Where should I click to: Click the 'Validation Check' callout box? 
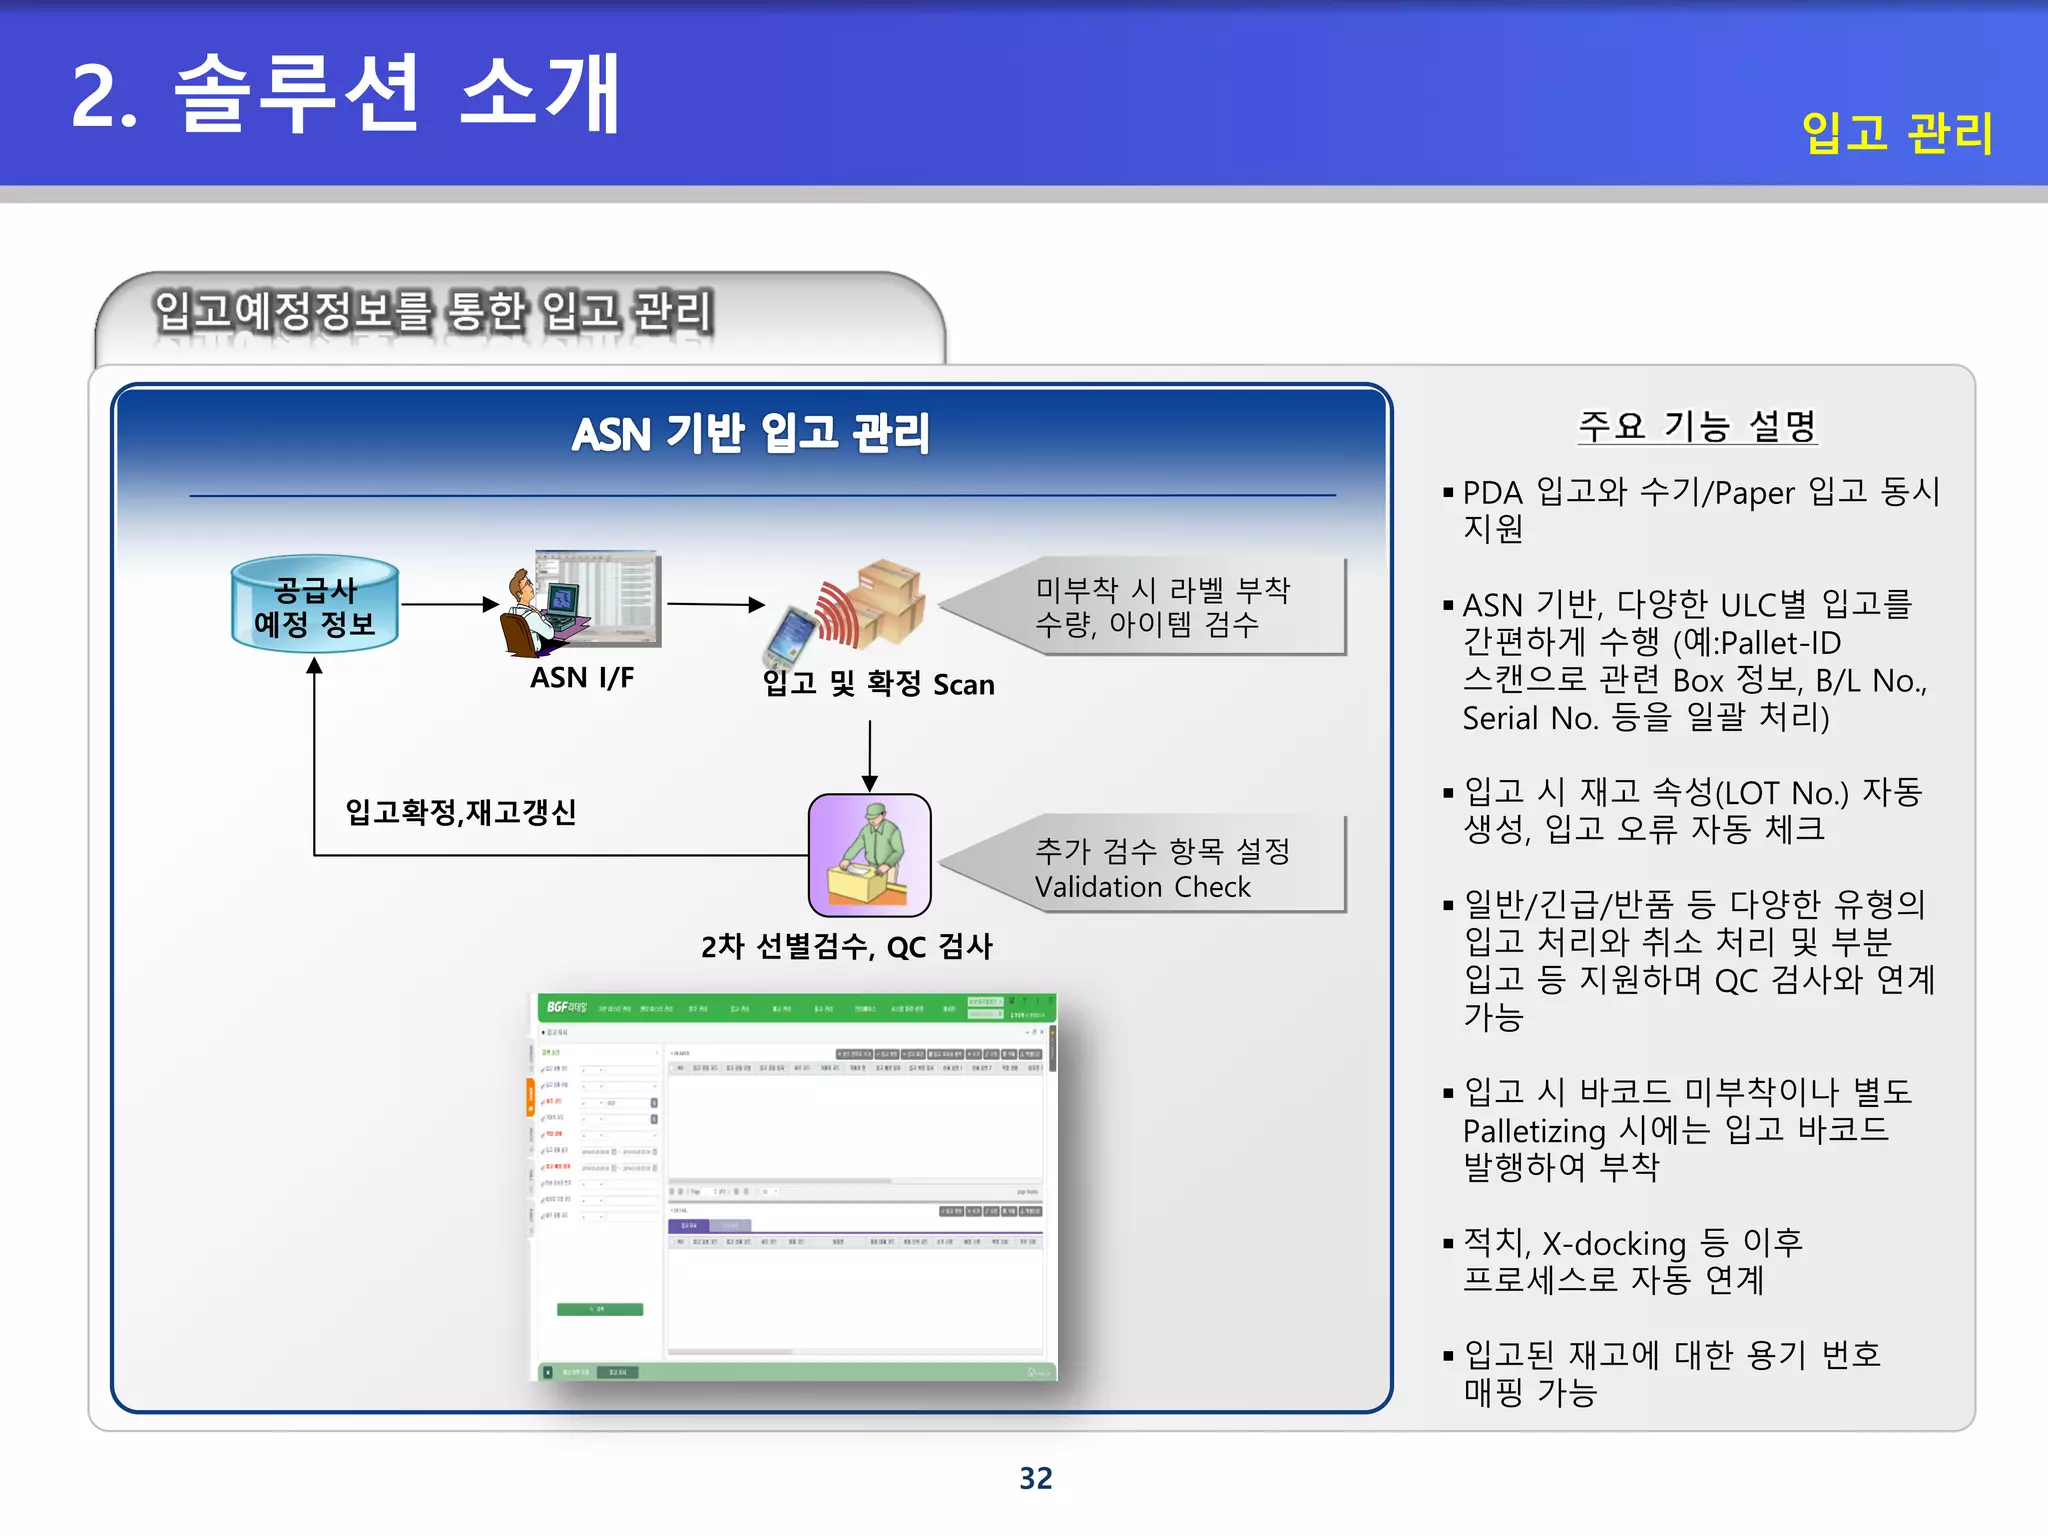coord(1144,864)
